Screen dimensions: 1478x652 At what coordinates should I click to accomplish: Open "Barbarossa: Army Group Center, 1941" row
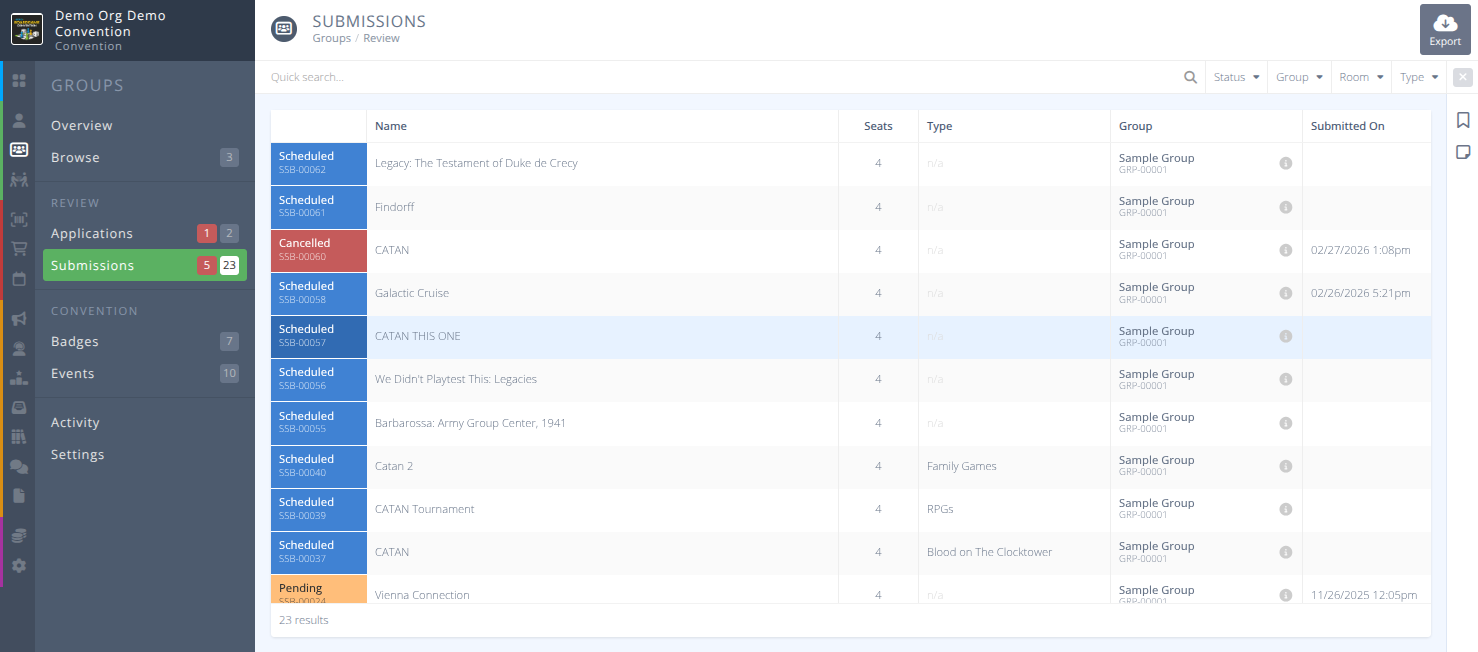[470, 423]
